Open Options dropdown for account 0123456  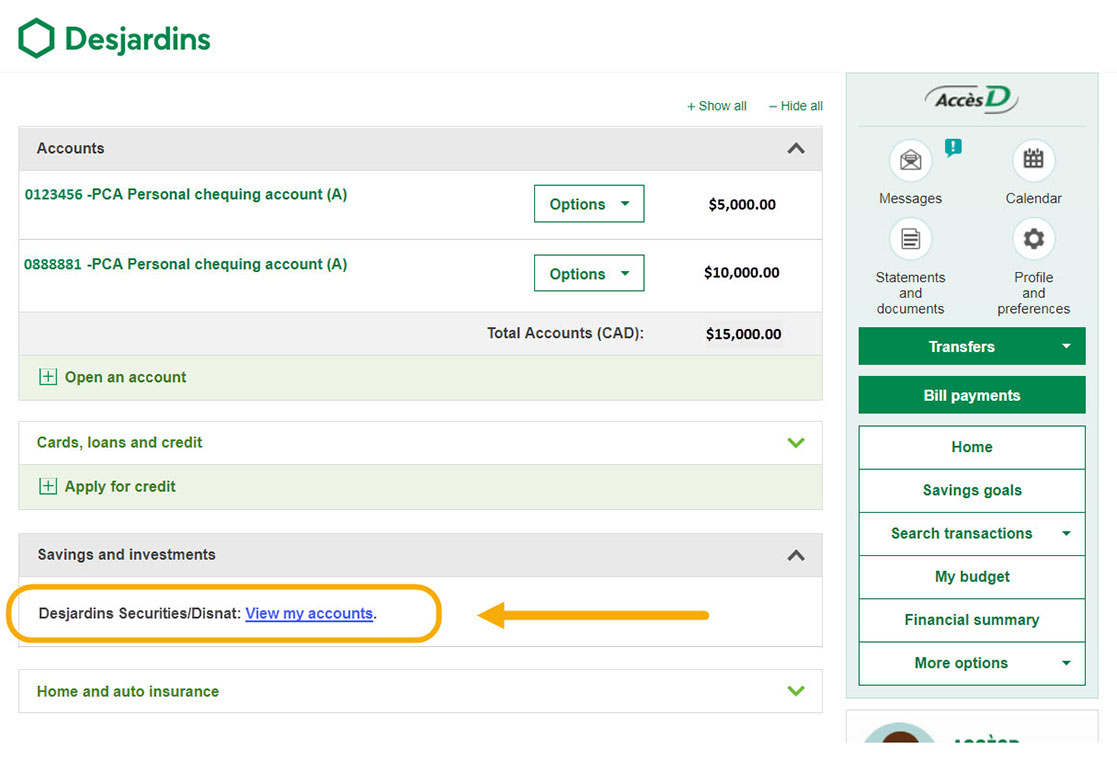tap(589, 204)
